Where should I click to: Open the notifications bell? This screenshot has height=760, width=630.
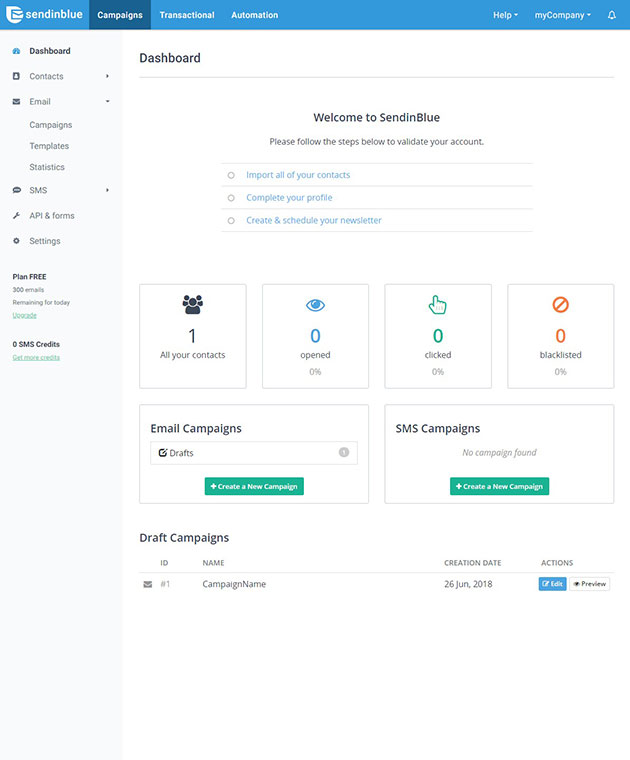point(612,15)
